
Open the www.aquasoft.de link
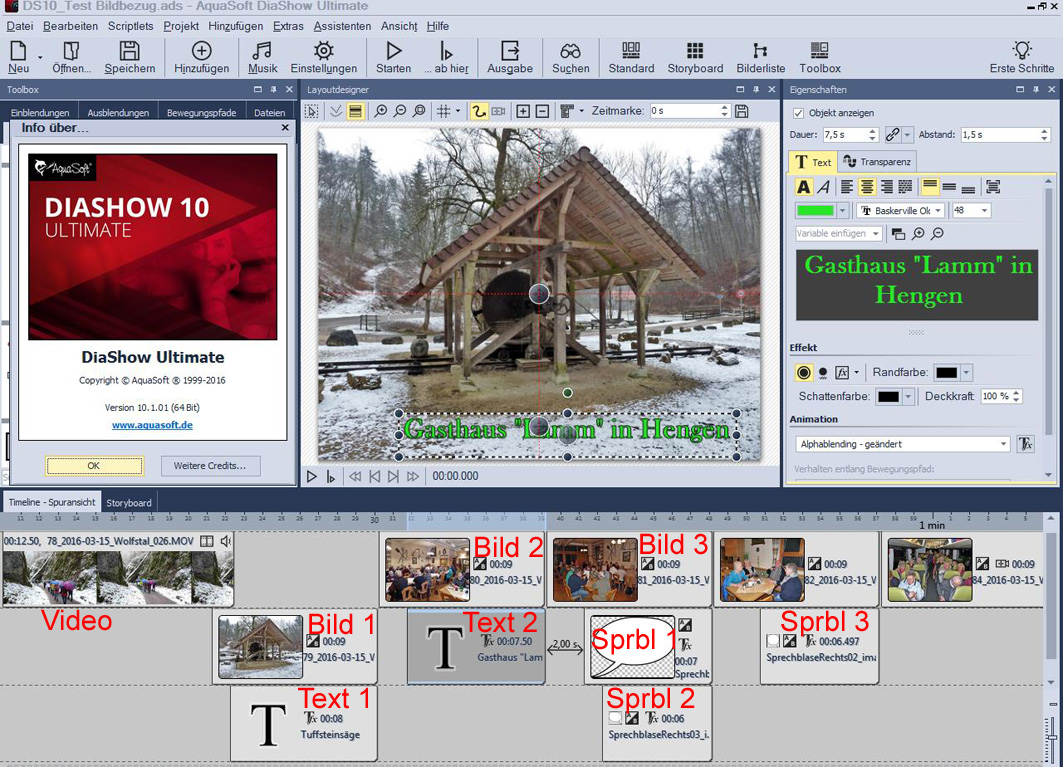point(152,425)
